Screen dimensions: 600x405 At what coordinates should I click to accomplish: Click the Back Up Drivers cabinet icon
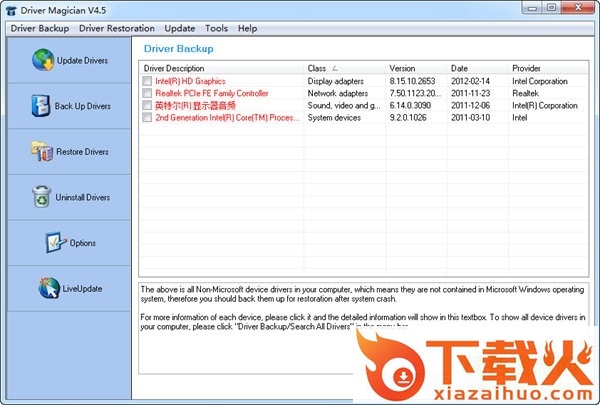click(41, 106)
